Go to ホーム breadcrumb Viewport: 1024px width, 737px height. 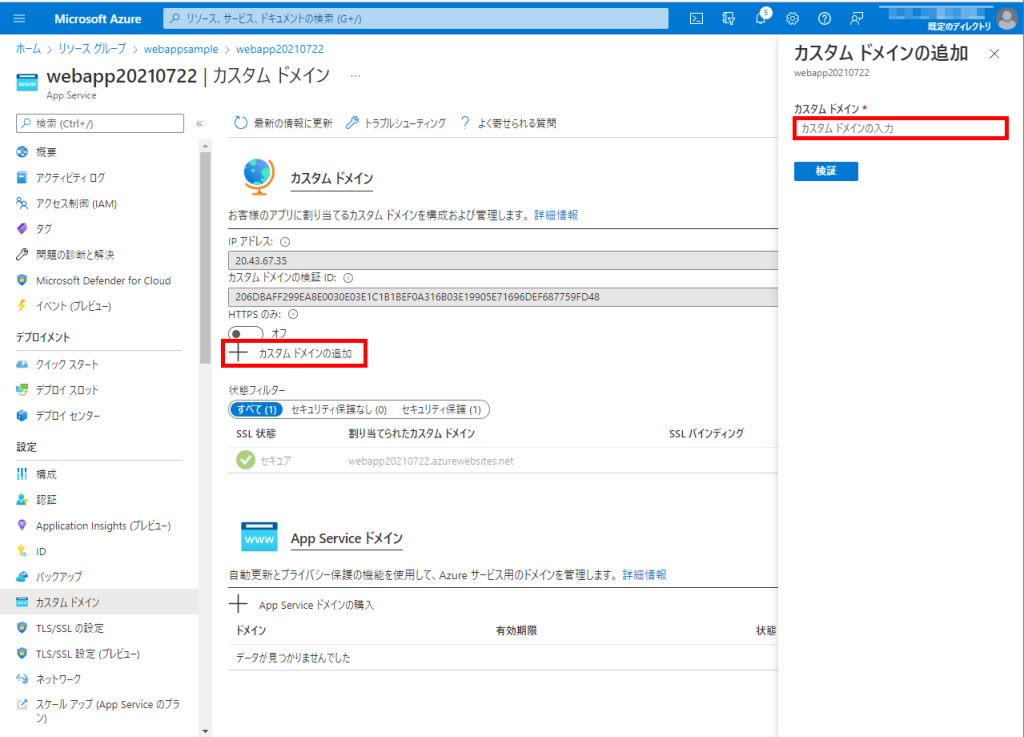pos(28,49)
